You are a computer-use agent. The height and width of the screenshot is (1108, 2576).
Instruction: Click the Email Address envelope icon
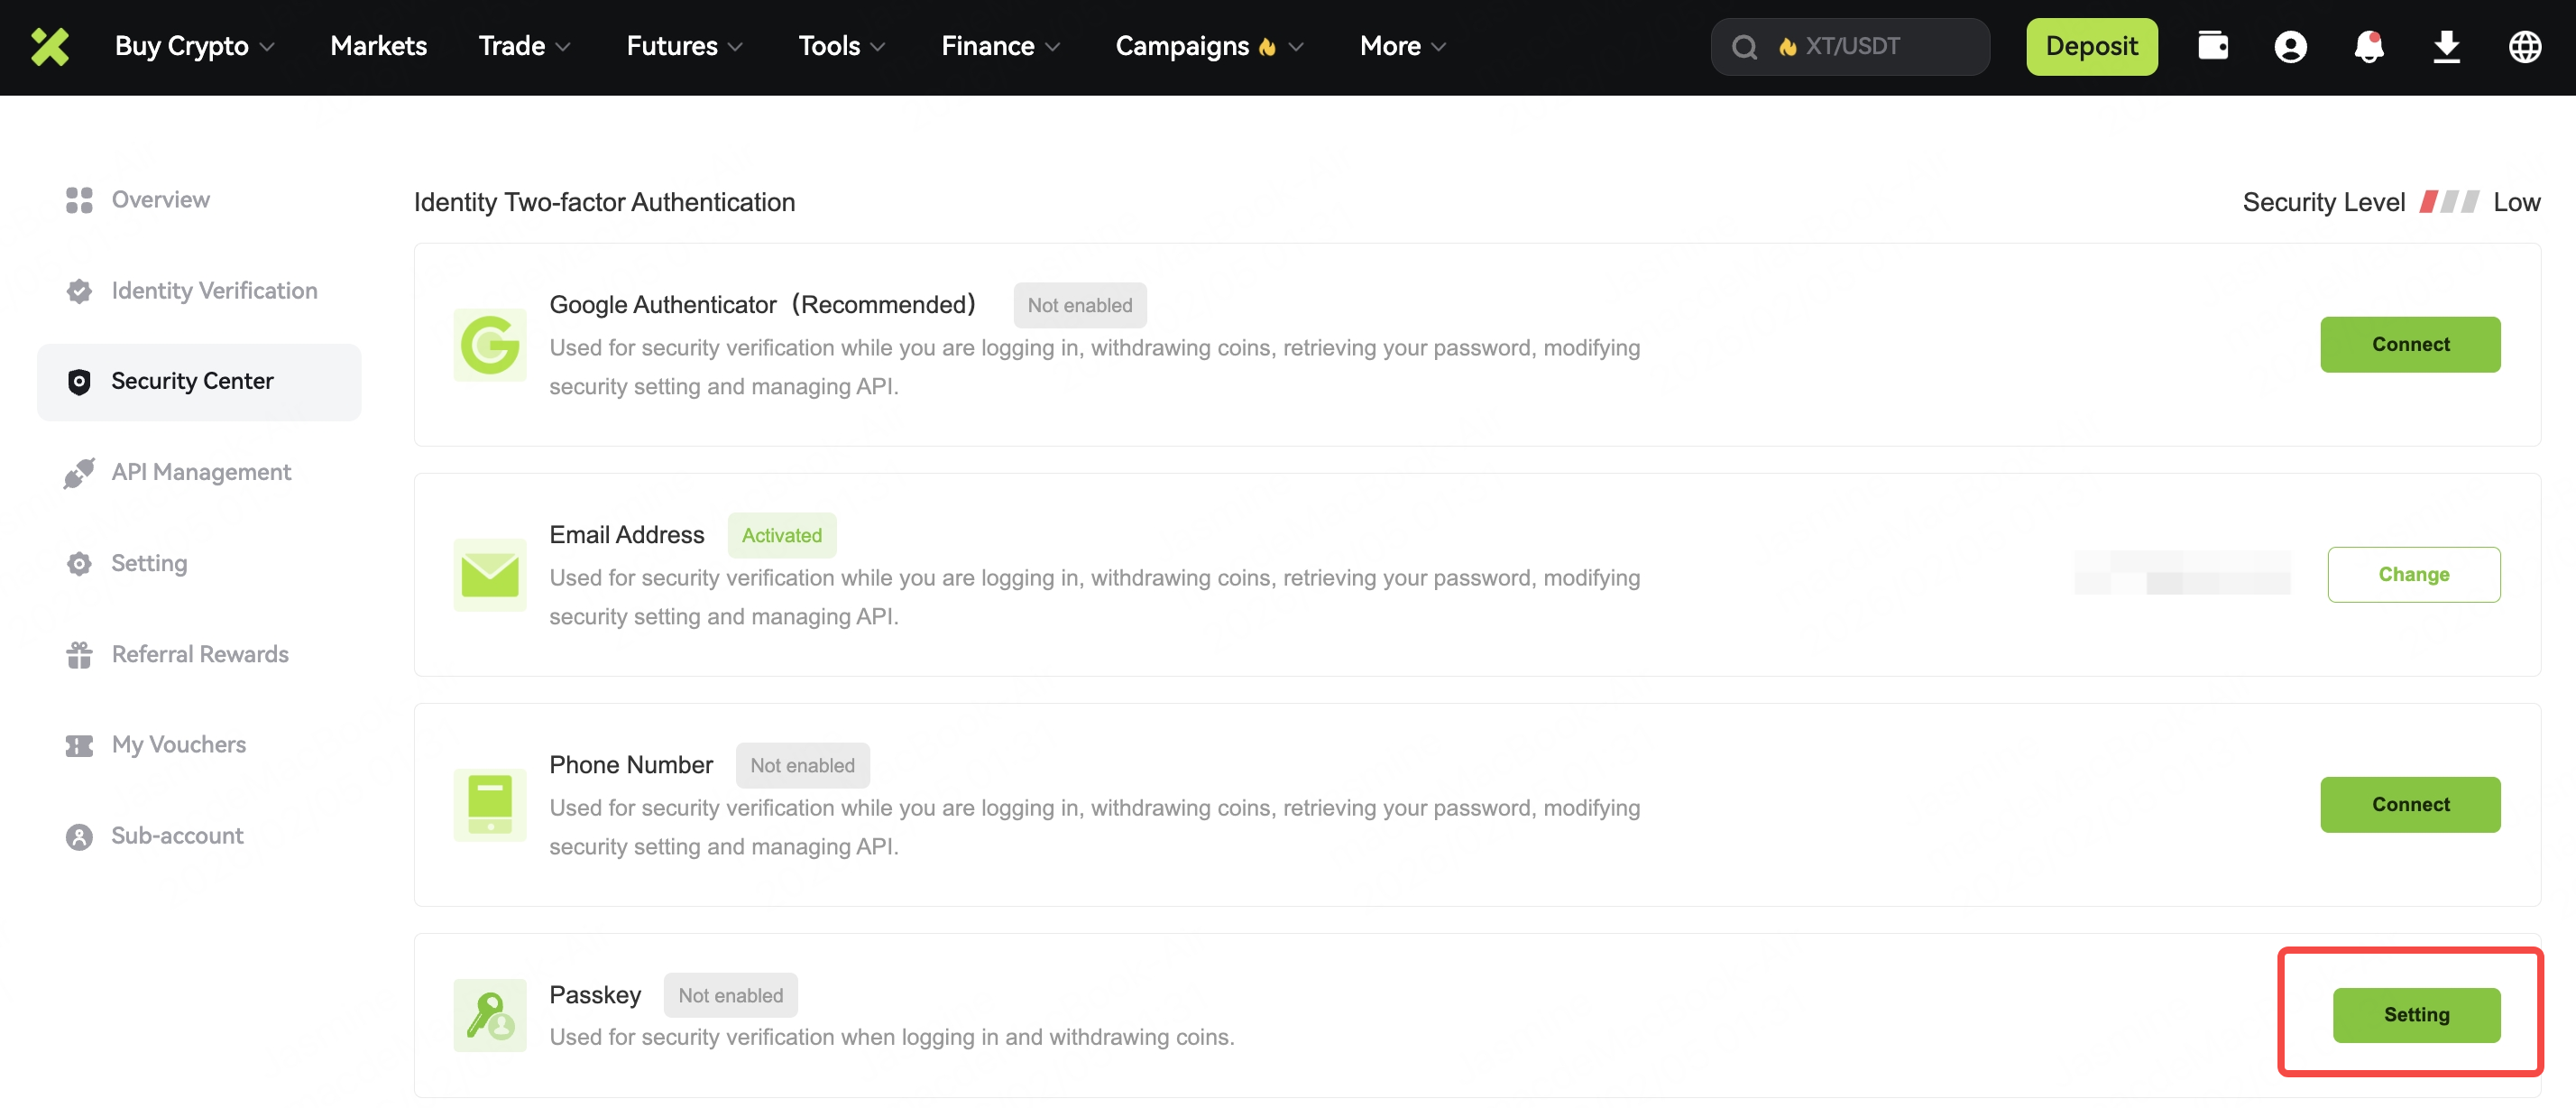point(489,575)
